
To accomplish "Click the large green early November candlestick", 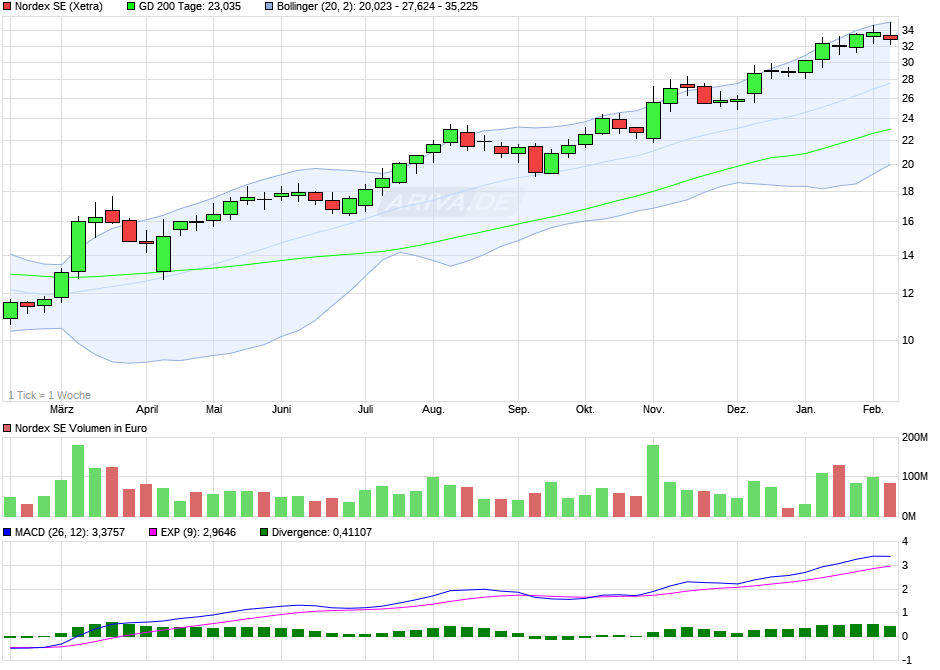I will (x=653, y=120).
